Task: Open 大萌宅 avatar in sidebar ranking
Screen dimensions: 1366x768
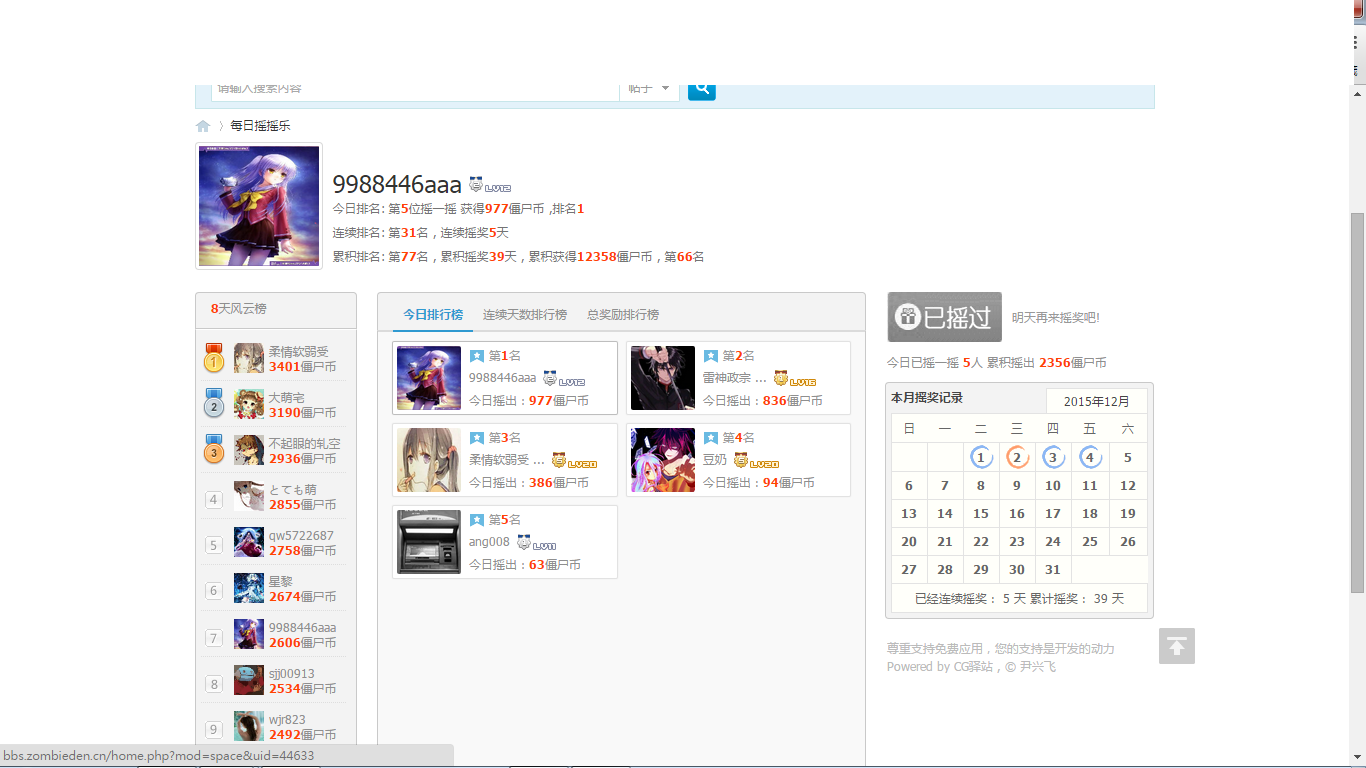Action: point(249,404)
